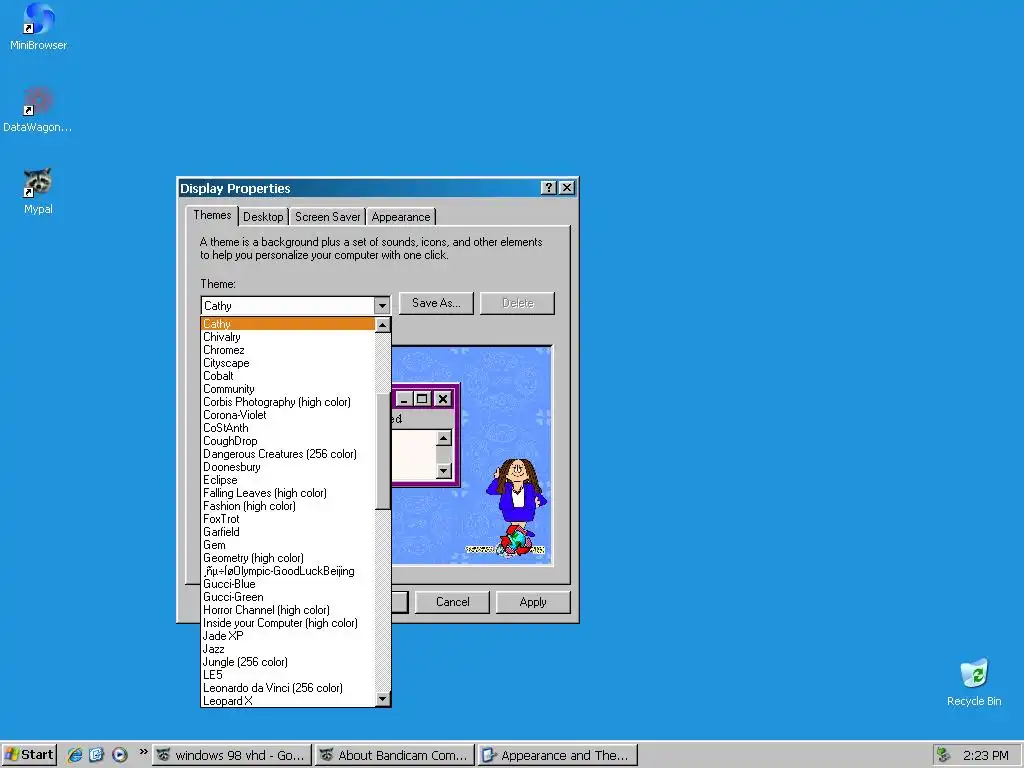Select the Corona-Violet theme
This screenshot has width=1024, height=768.
point(288,415)
